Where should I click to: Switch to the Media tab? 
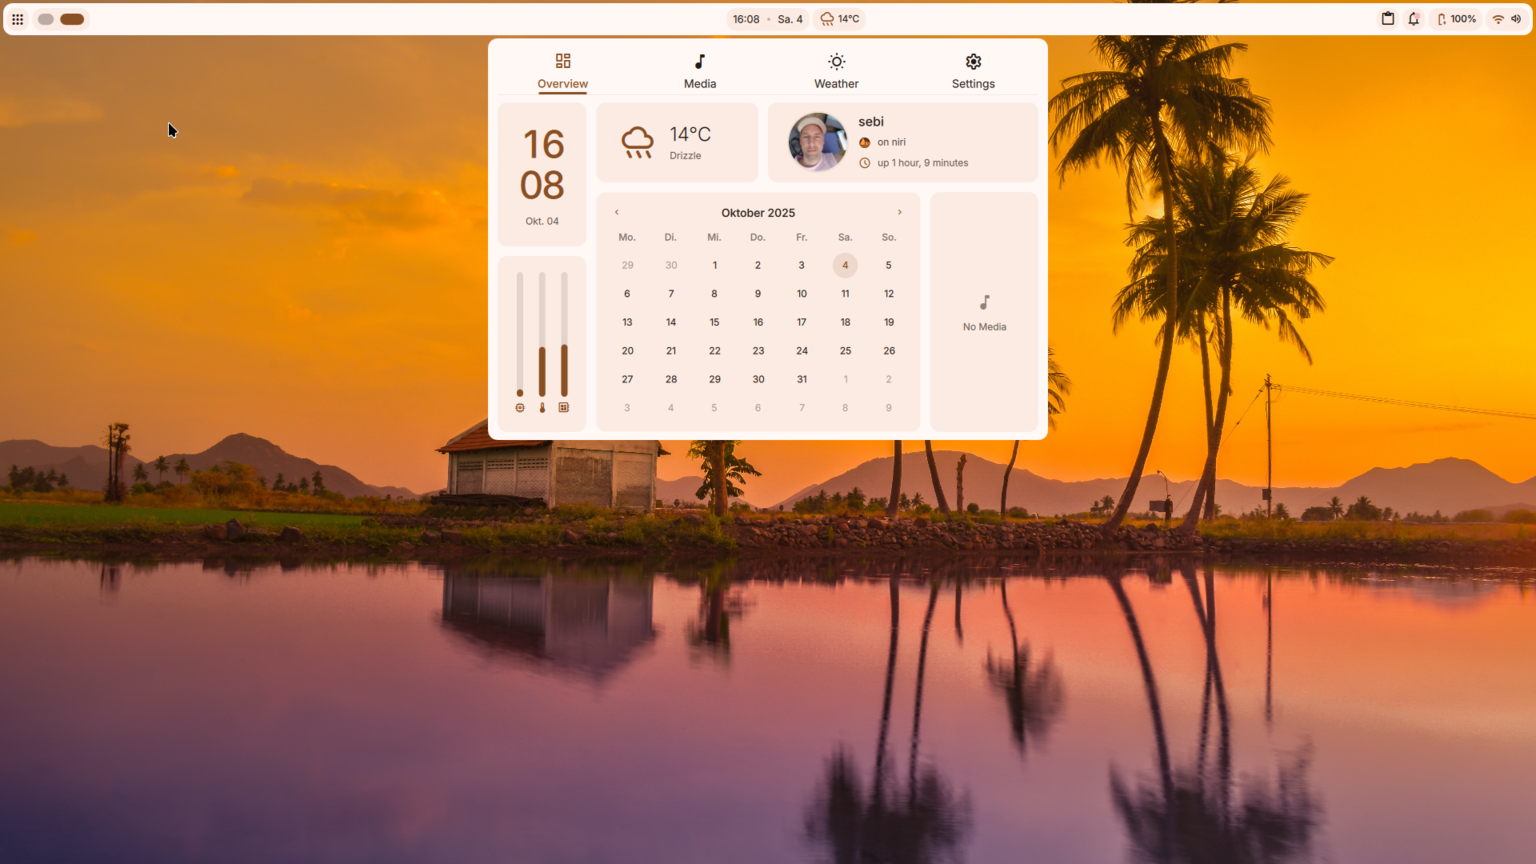700,71
